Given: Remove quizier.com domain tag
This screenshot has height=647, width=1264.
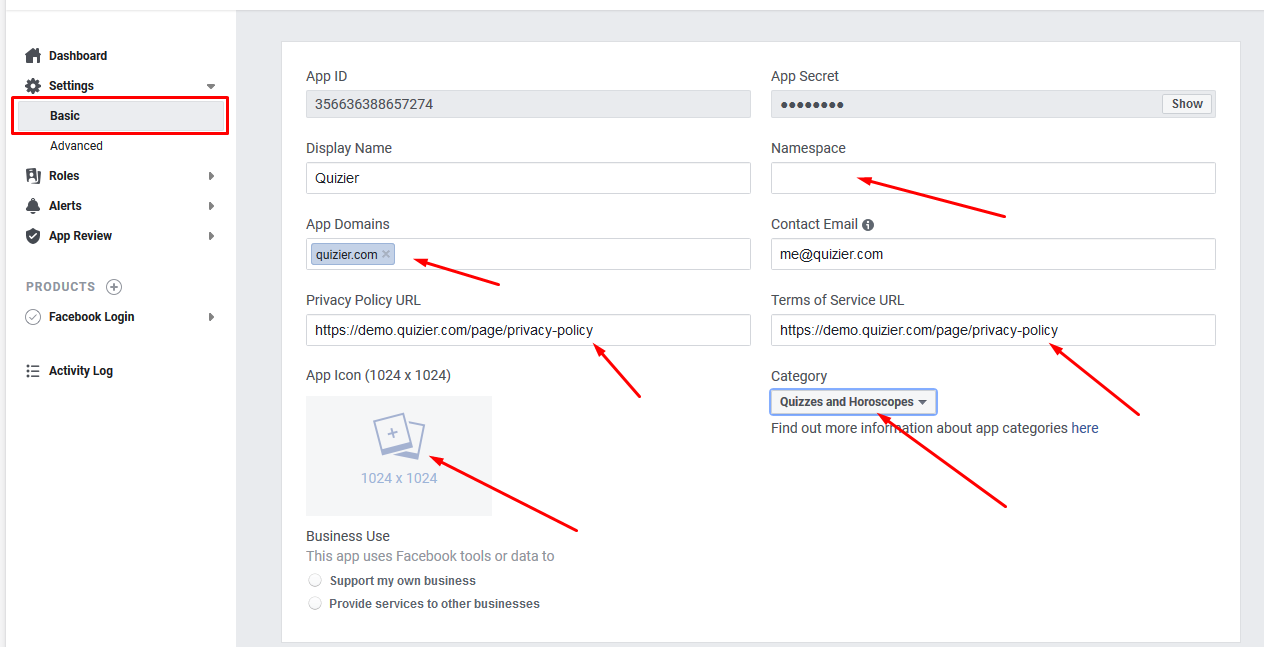Looking at the screenshot, I should coord(386,254).
